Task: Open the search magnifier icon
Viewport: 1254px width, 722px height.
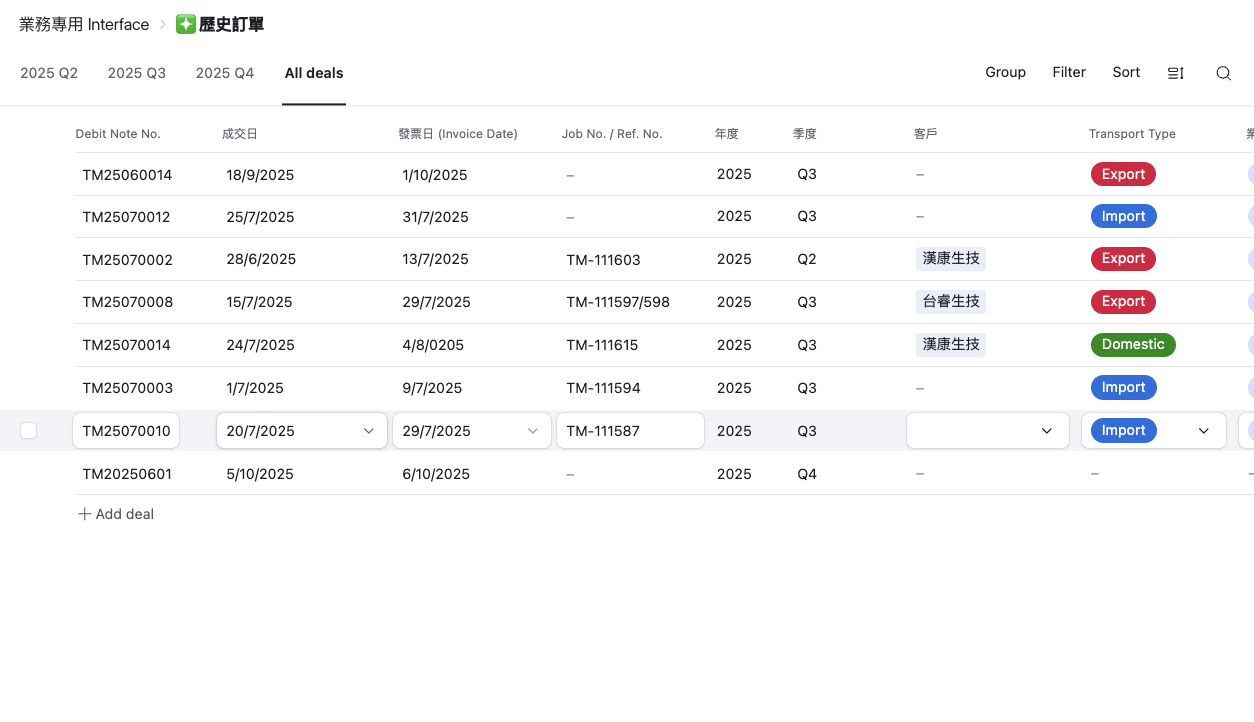Action: click(1223, 73)
